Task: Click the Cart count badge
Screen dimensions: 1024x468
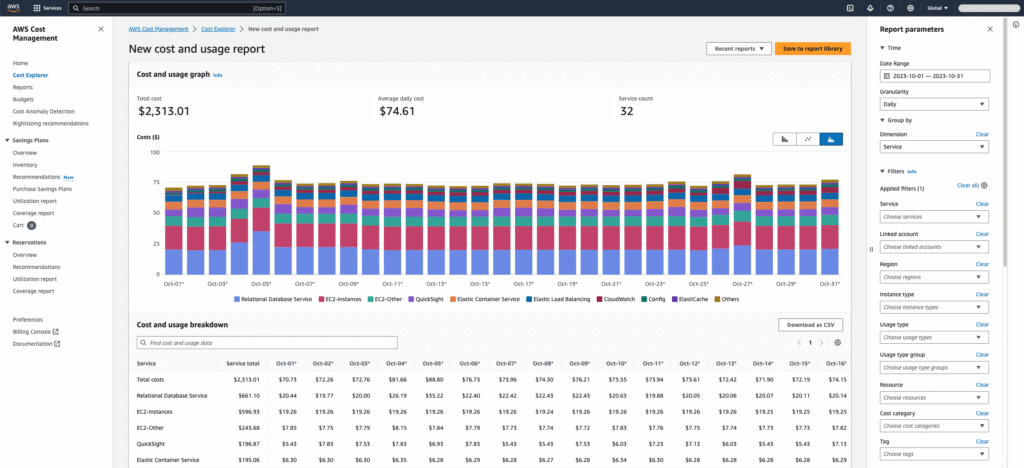Action: click(x=31, y=225)
